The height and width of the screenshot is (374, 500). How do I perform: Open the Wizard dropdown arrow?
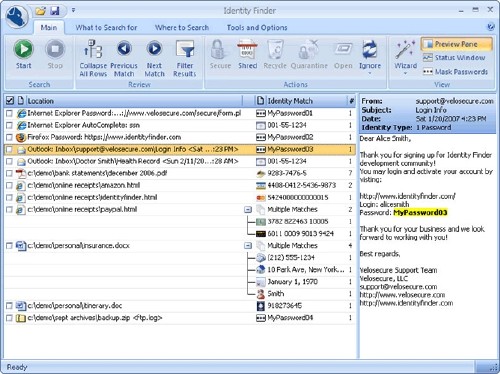[405, 73]
